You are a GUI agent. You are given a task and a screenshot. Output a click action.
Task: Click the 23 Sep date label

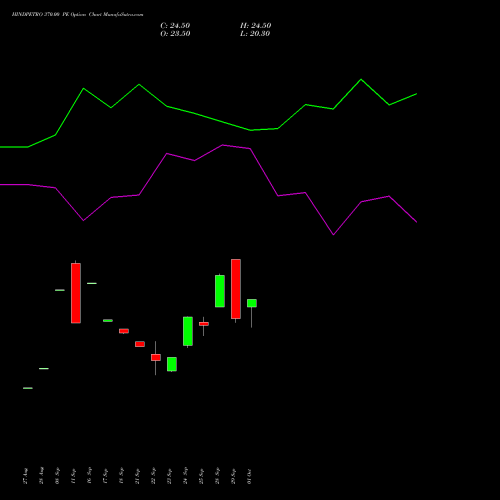click(170, 476)
